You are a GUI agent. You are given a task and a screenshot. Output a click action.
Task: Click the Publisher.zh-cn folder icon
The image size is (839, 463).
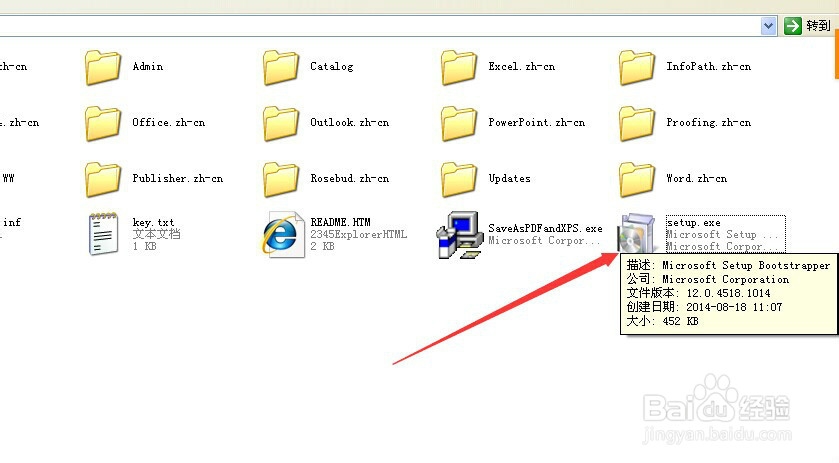pyautogui.click(x=102, y=180)
